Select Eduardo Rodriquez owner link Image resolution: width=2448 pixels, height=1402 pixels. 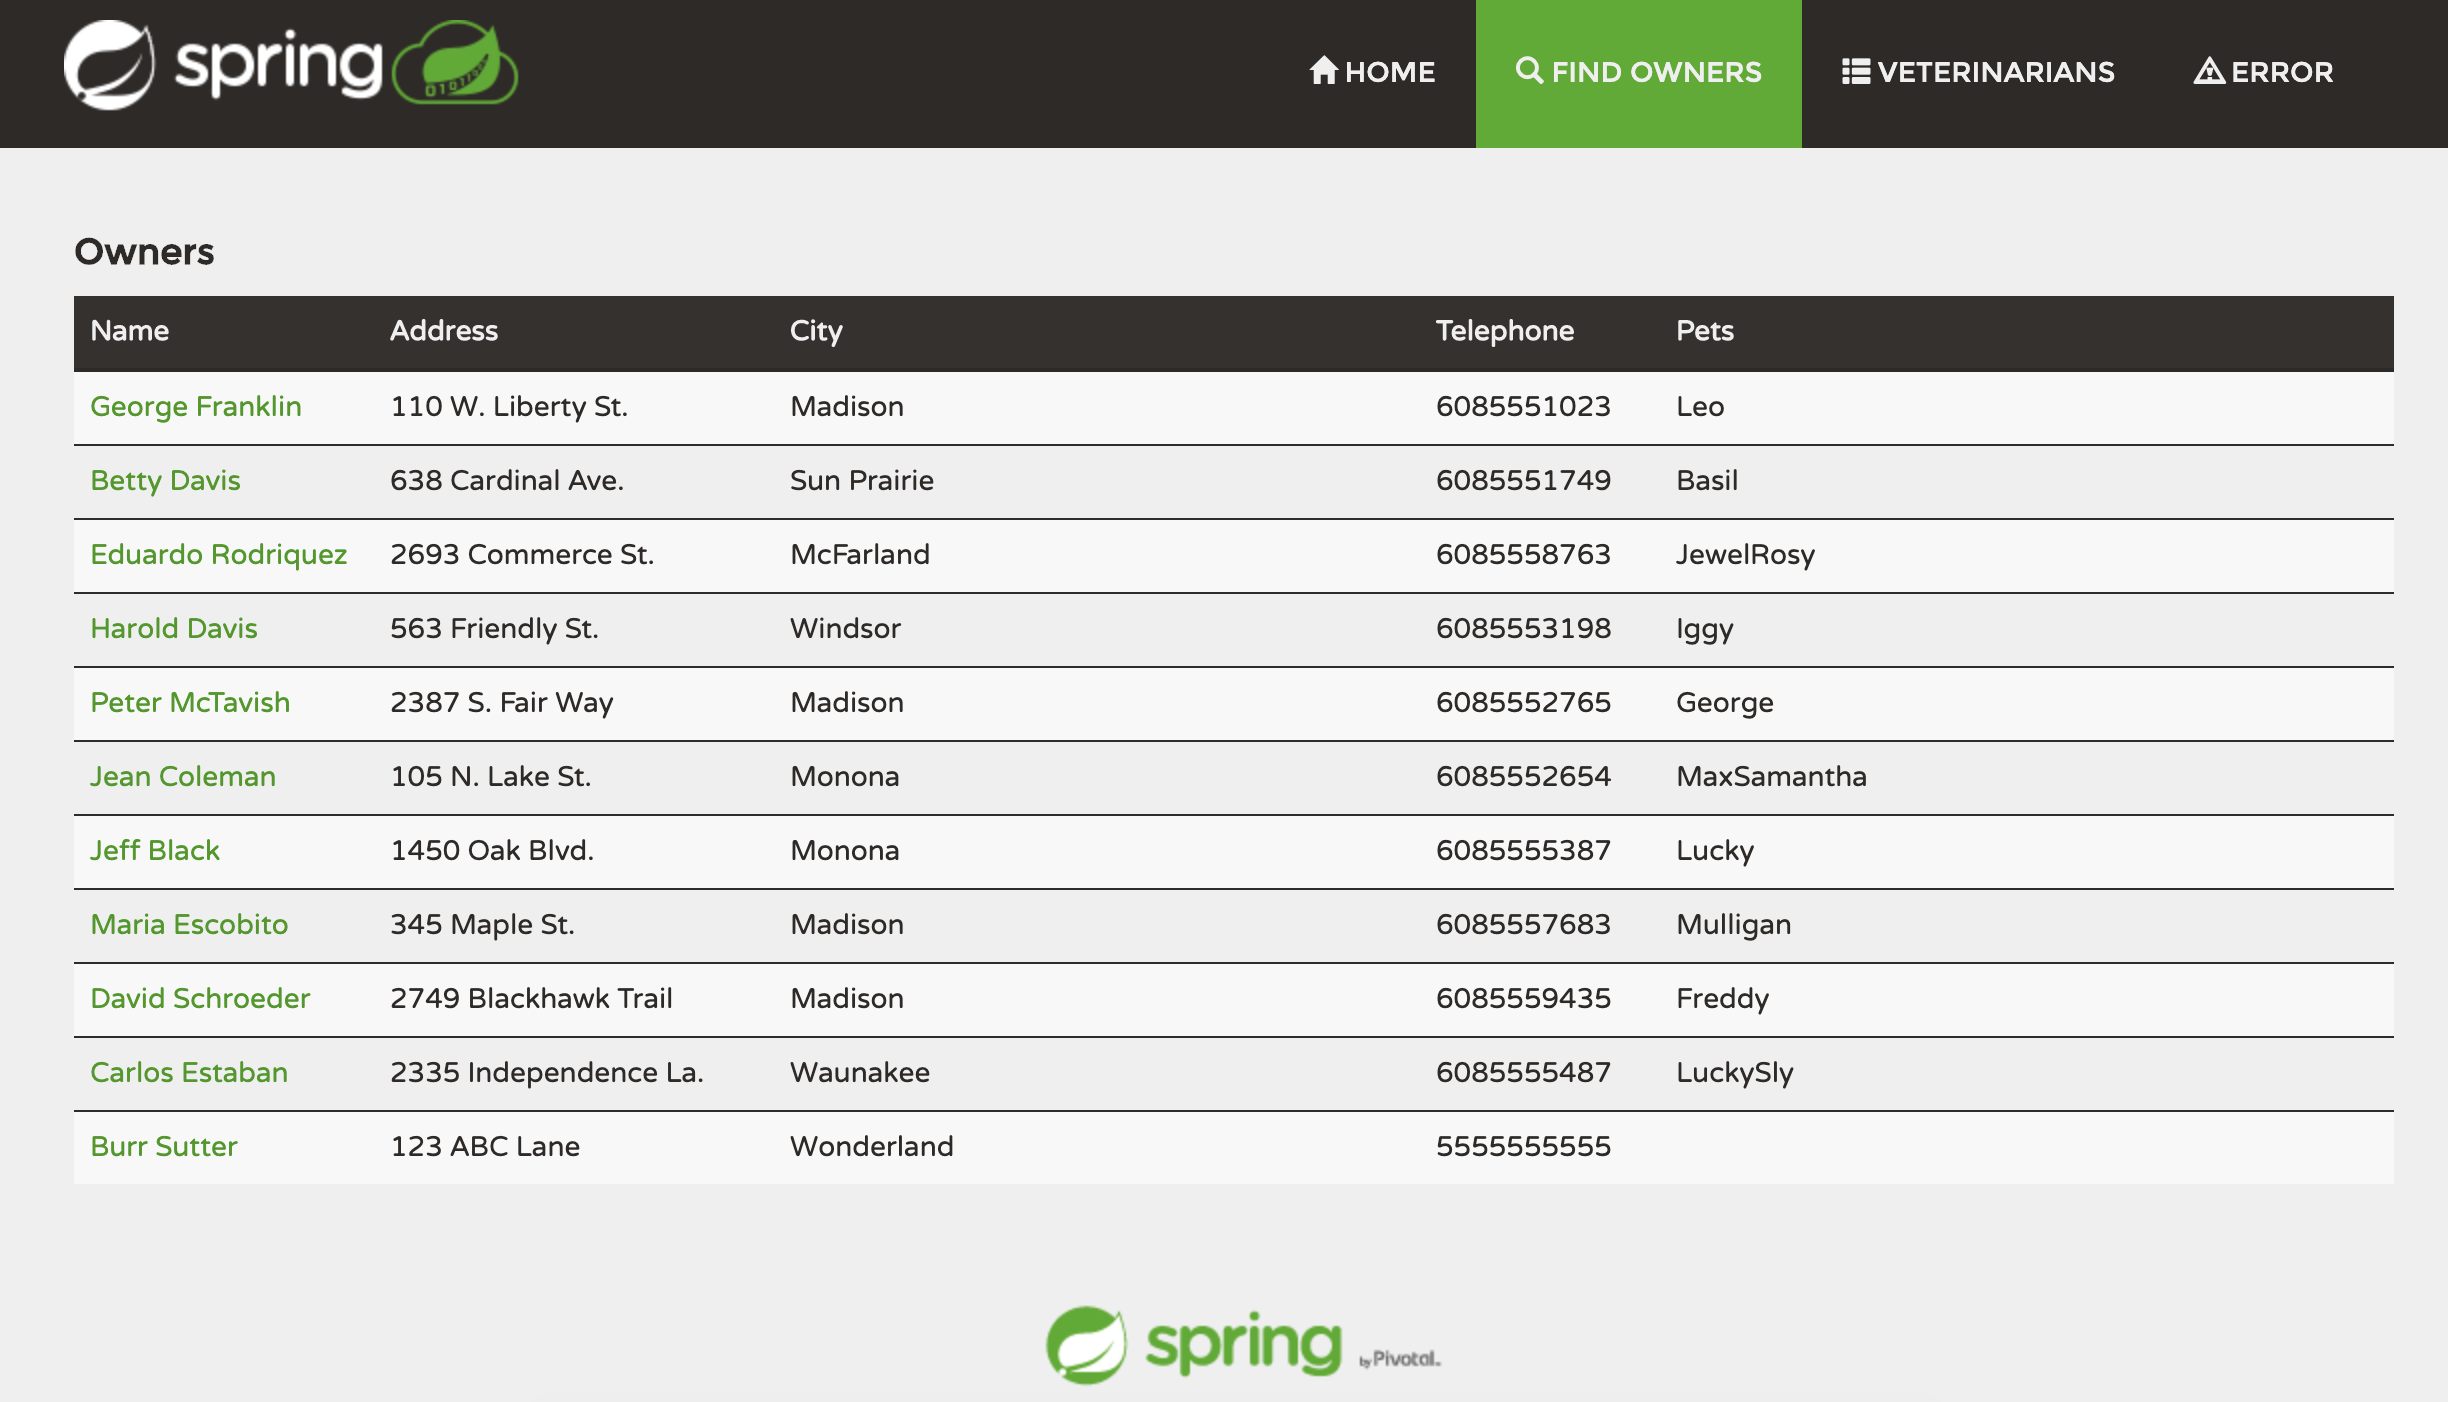pos(218,554)
